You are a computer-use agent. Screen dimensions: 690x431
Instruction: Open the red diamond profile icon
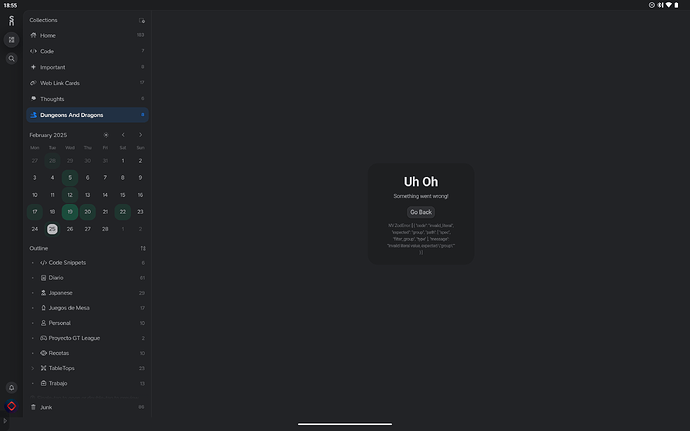point(11,406)
